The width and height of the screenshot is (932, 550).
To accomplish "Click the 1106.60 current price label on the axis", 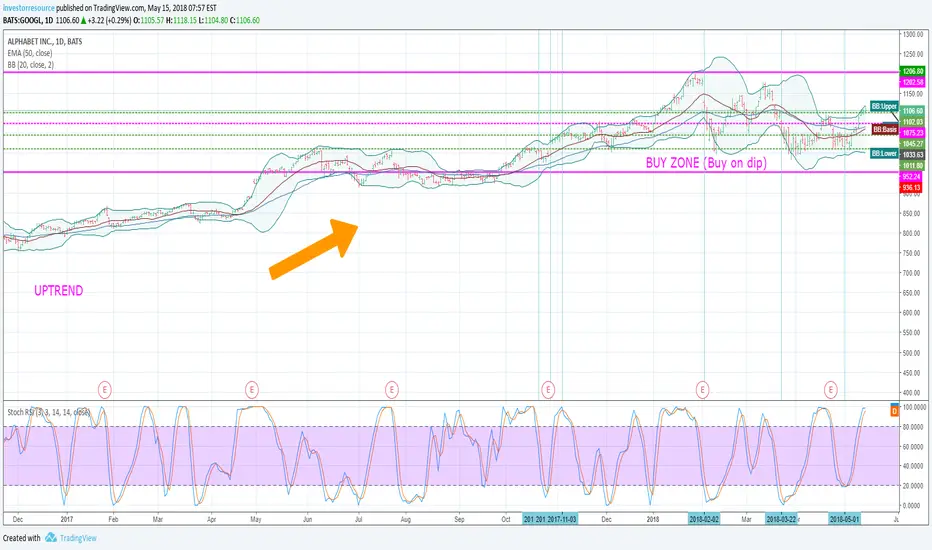I will pyautogui.click(x=912, y=111).
